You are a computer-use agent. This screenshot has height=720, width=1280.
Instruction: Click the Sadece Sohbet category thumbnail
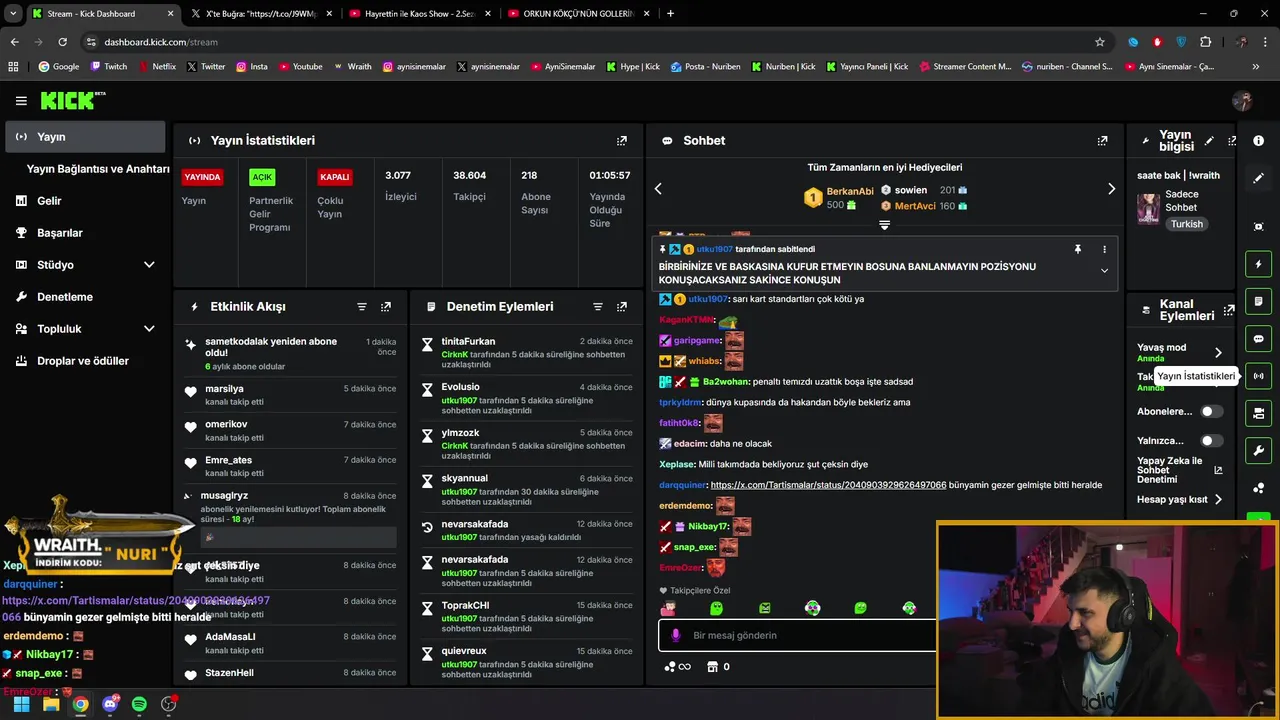coord(1149,208)
